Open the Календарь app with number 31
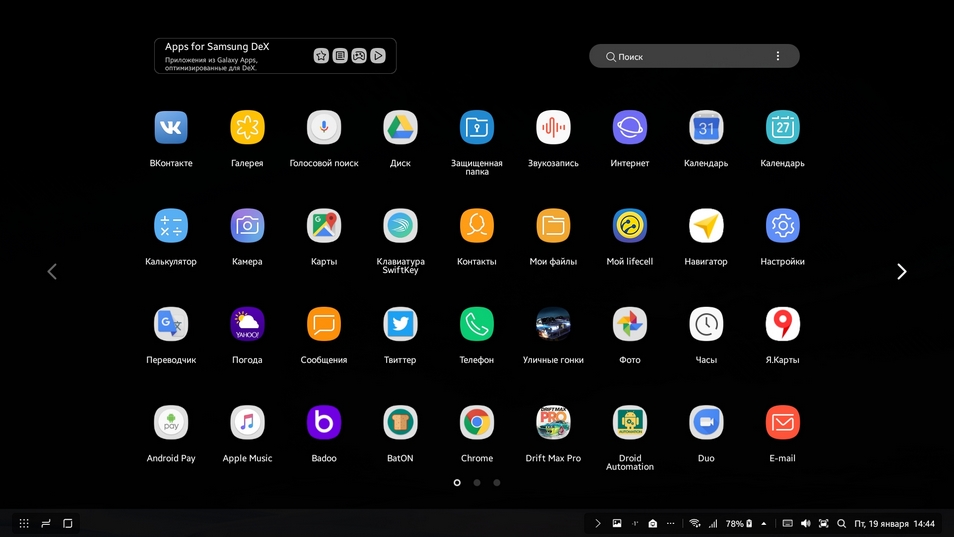Screen dimensions: 954x537 pyautogui.click(x=706, y=127)
